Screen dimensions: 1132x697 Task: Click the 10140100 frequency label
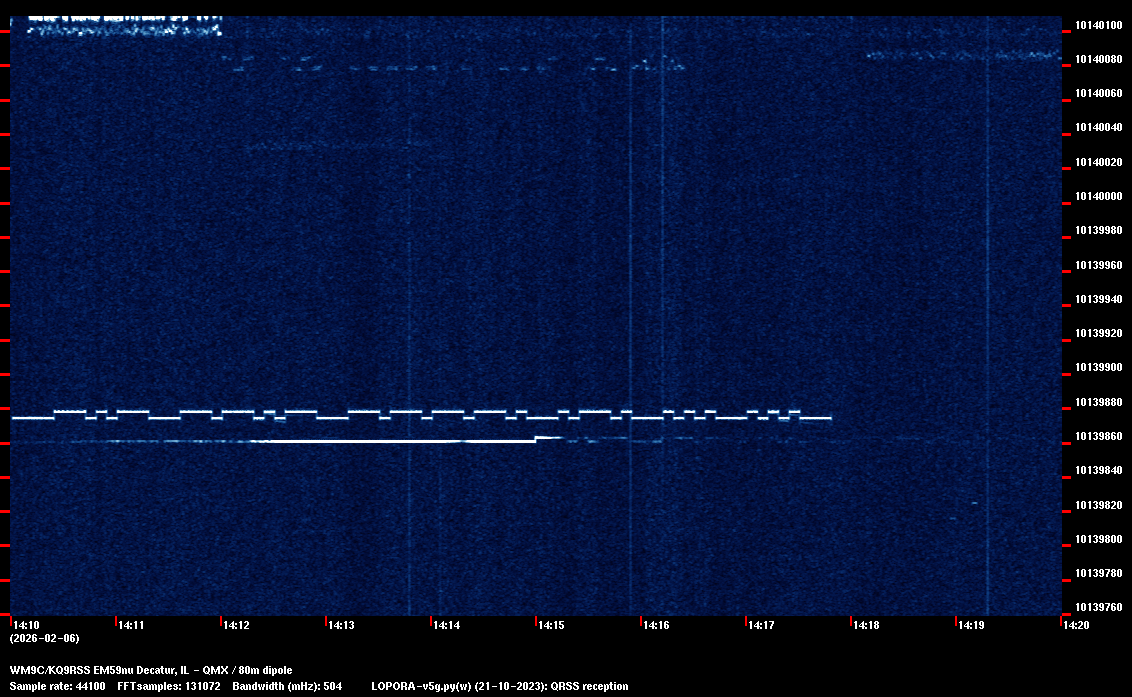point(1097,25)
